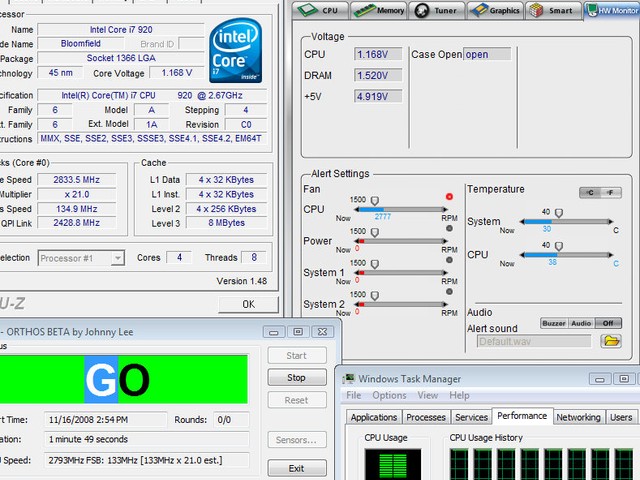Click the ORTHOS start time field

tap(105, 420)
